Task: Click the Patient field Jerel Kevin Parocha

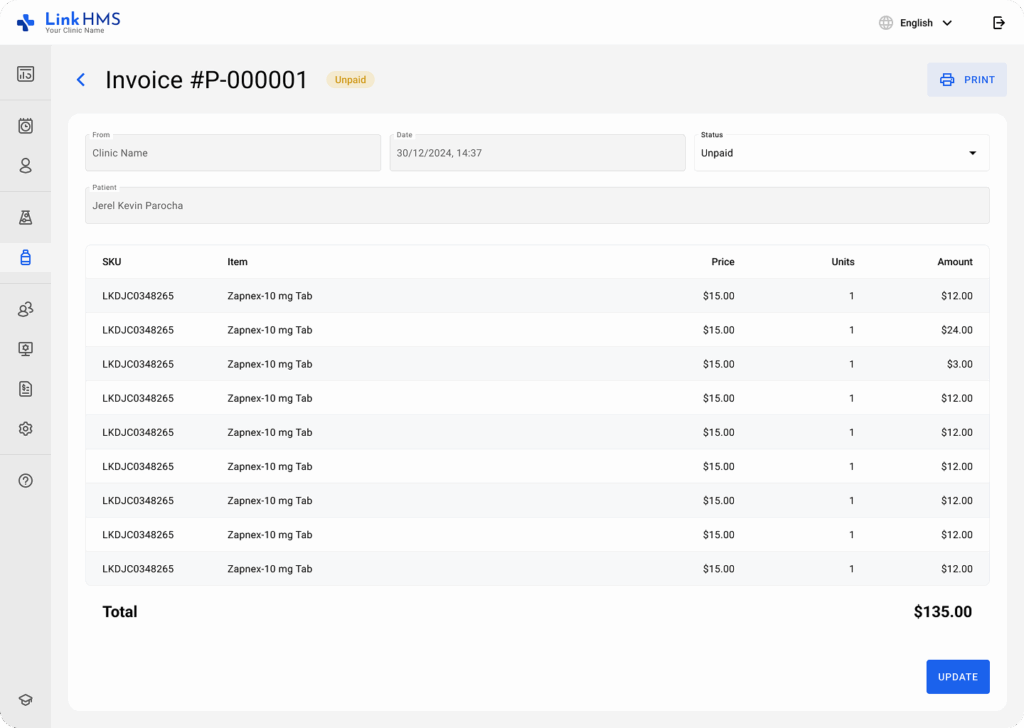Action: tap(537, 206)
